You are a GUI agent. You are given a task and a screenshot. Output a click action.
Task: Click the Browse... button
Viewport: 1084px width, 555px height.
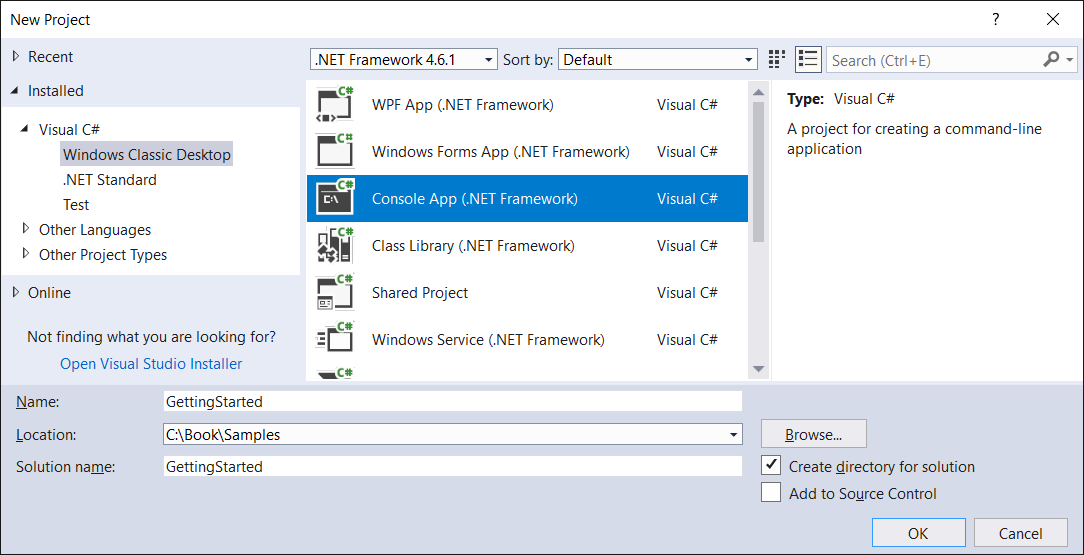pyautogui.click(x=814, y=434)
